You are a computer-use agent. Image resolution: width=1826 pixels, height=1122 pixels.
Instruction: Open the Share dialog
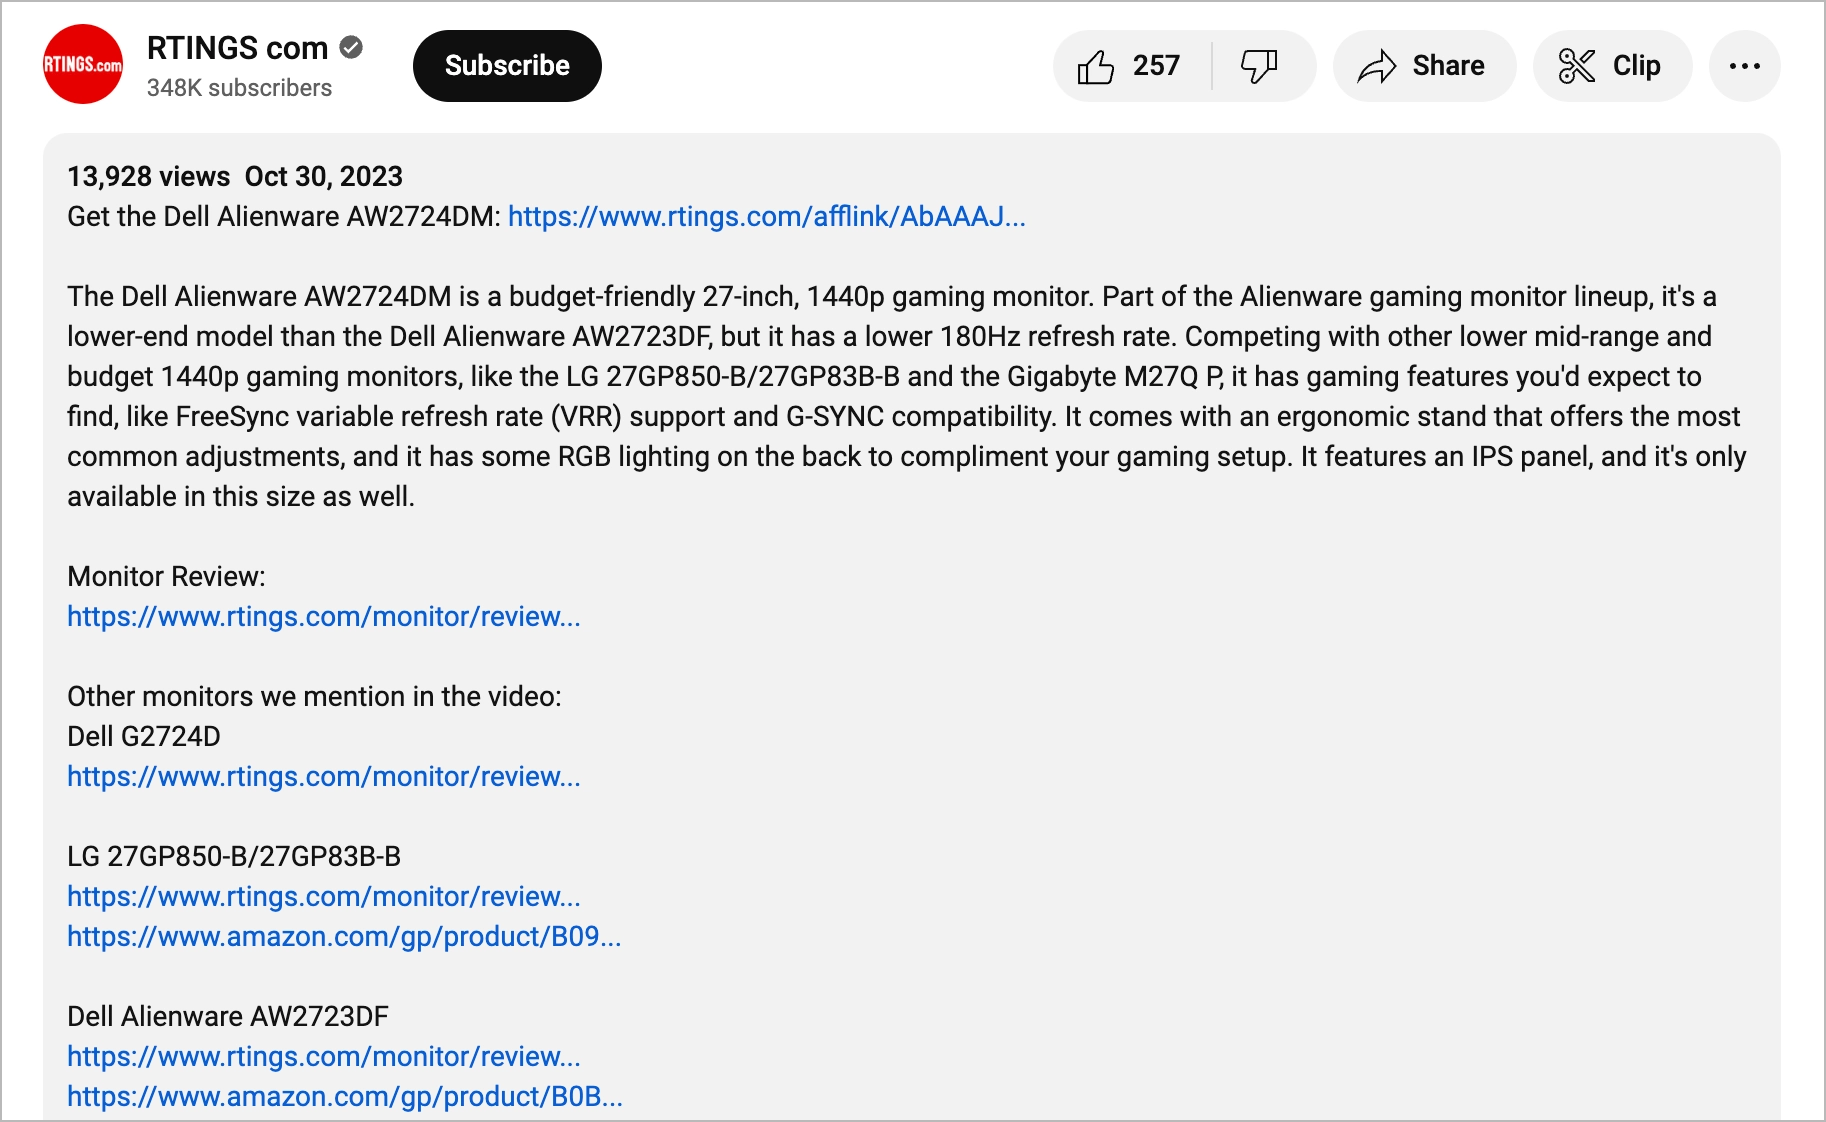pyautogui.click(x=1424, y=65)
